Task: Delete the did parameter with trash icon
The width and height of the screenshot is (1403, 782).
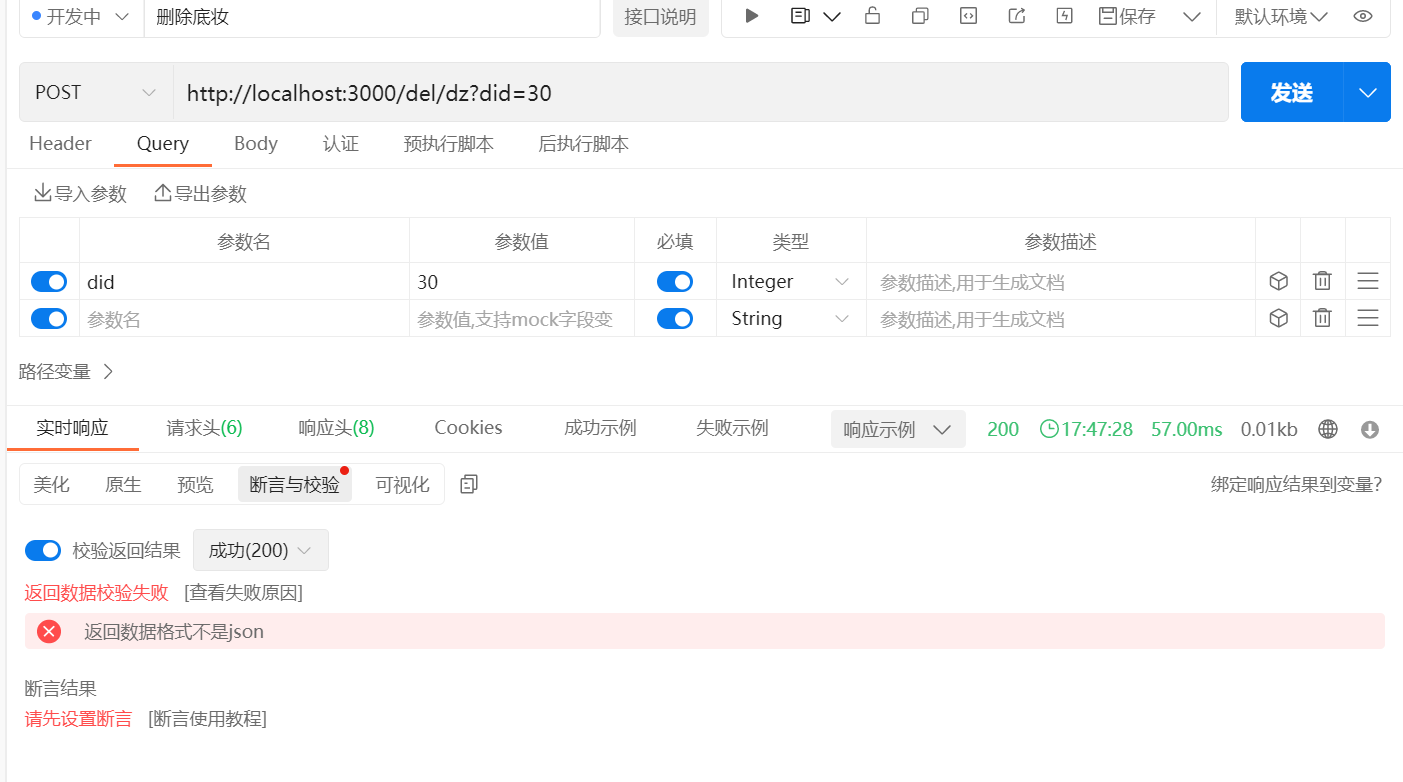Action: coord(1322,282)
